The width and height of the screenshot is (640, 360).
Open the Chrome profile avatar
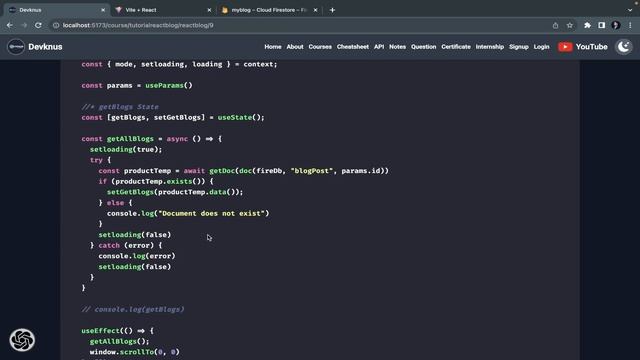pyautogui.click(x=616, y=25)
